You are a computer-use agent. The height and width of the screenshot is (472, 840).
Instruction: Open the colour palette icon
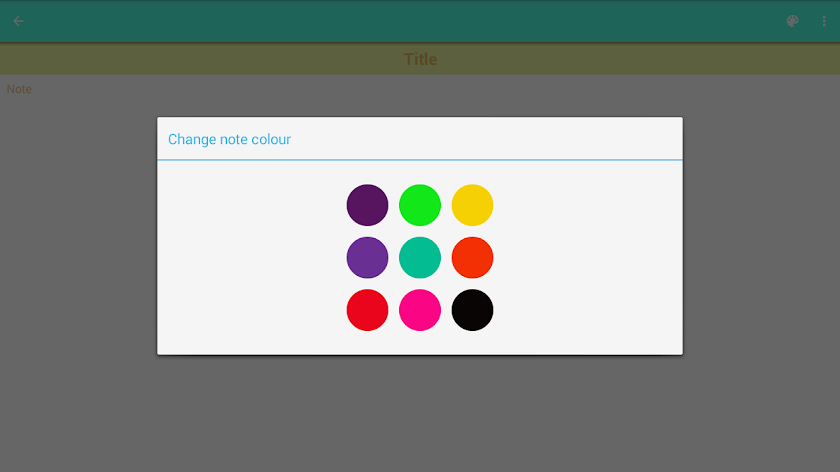point(792,21)
